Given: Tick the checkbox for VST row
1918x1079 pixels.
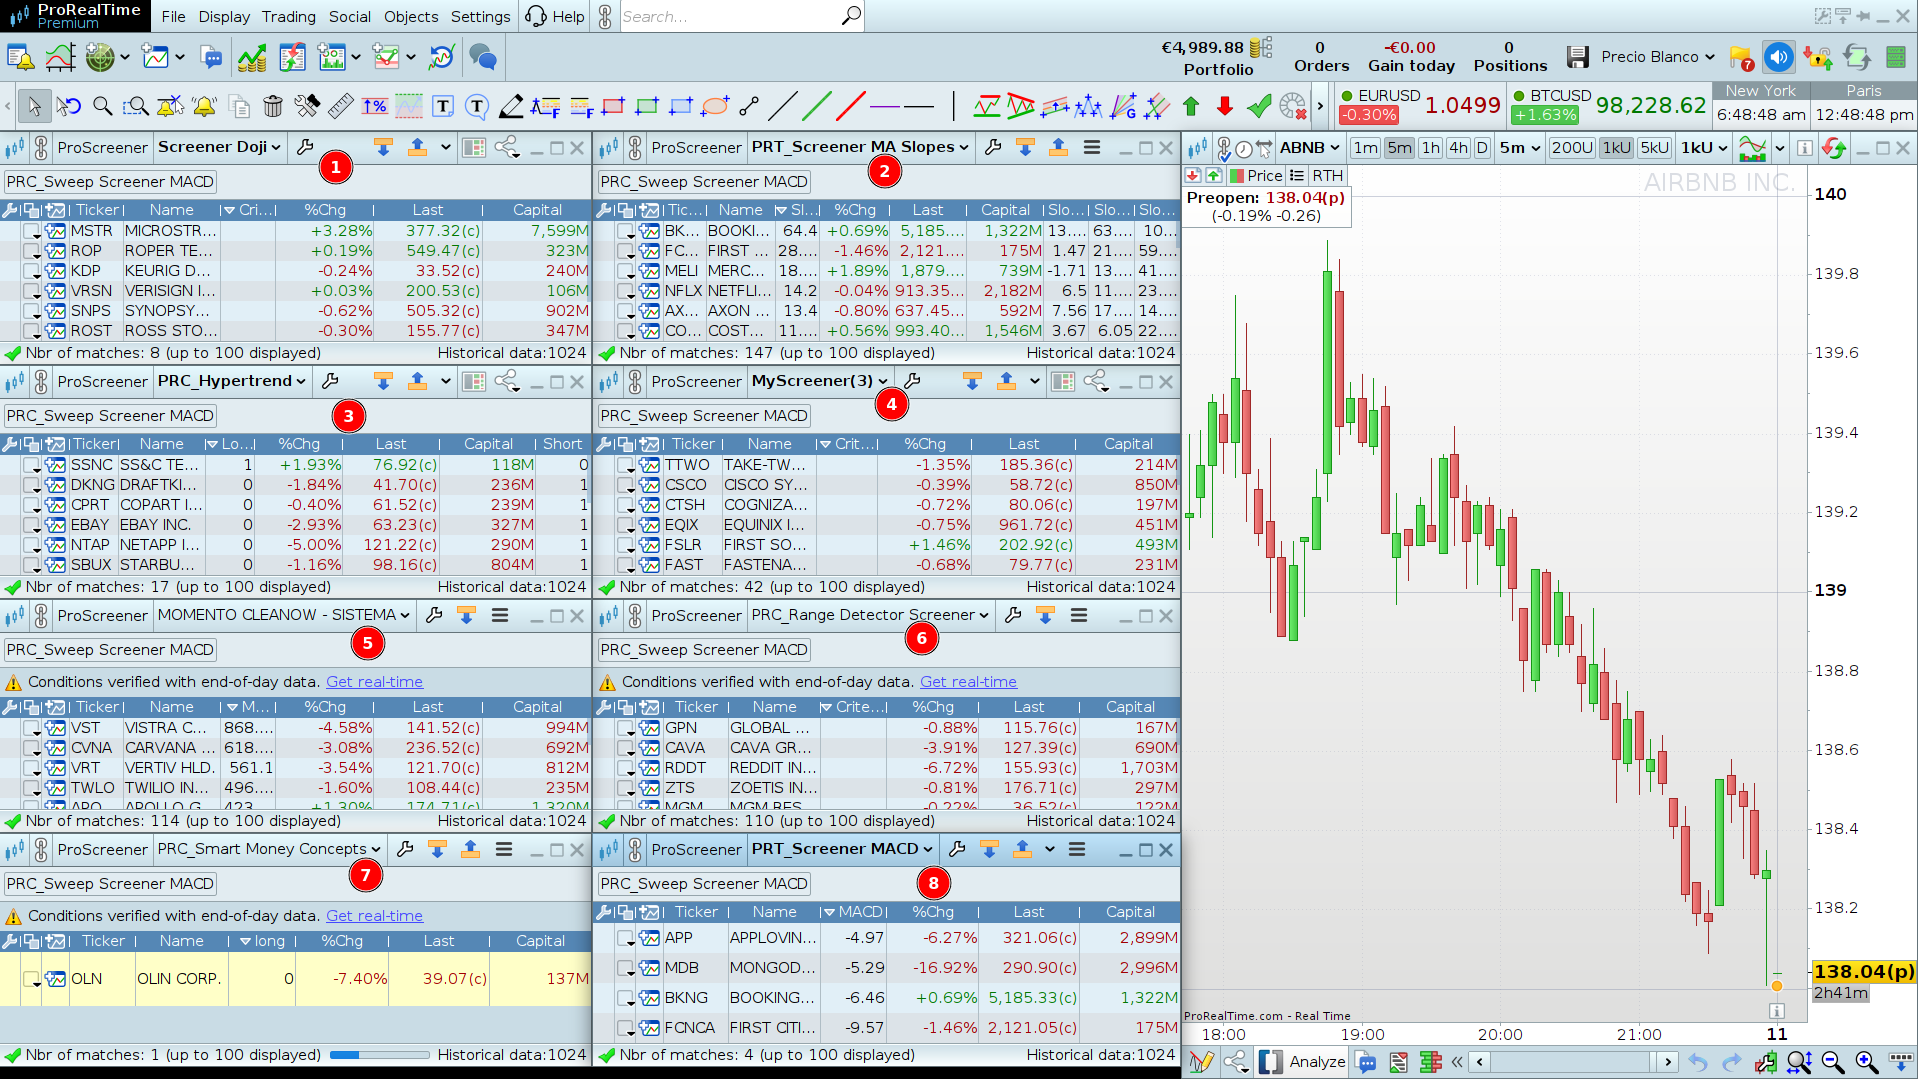Looking at the screenshot, I should coord(32,728).
